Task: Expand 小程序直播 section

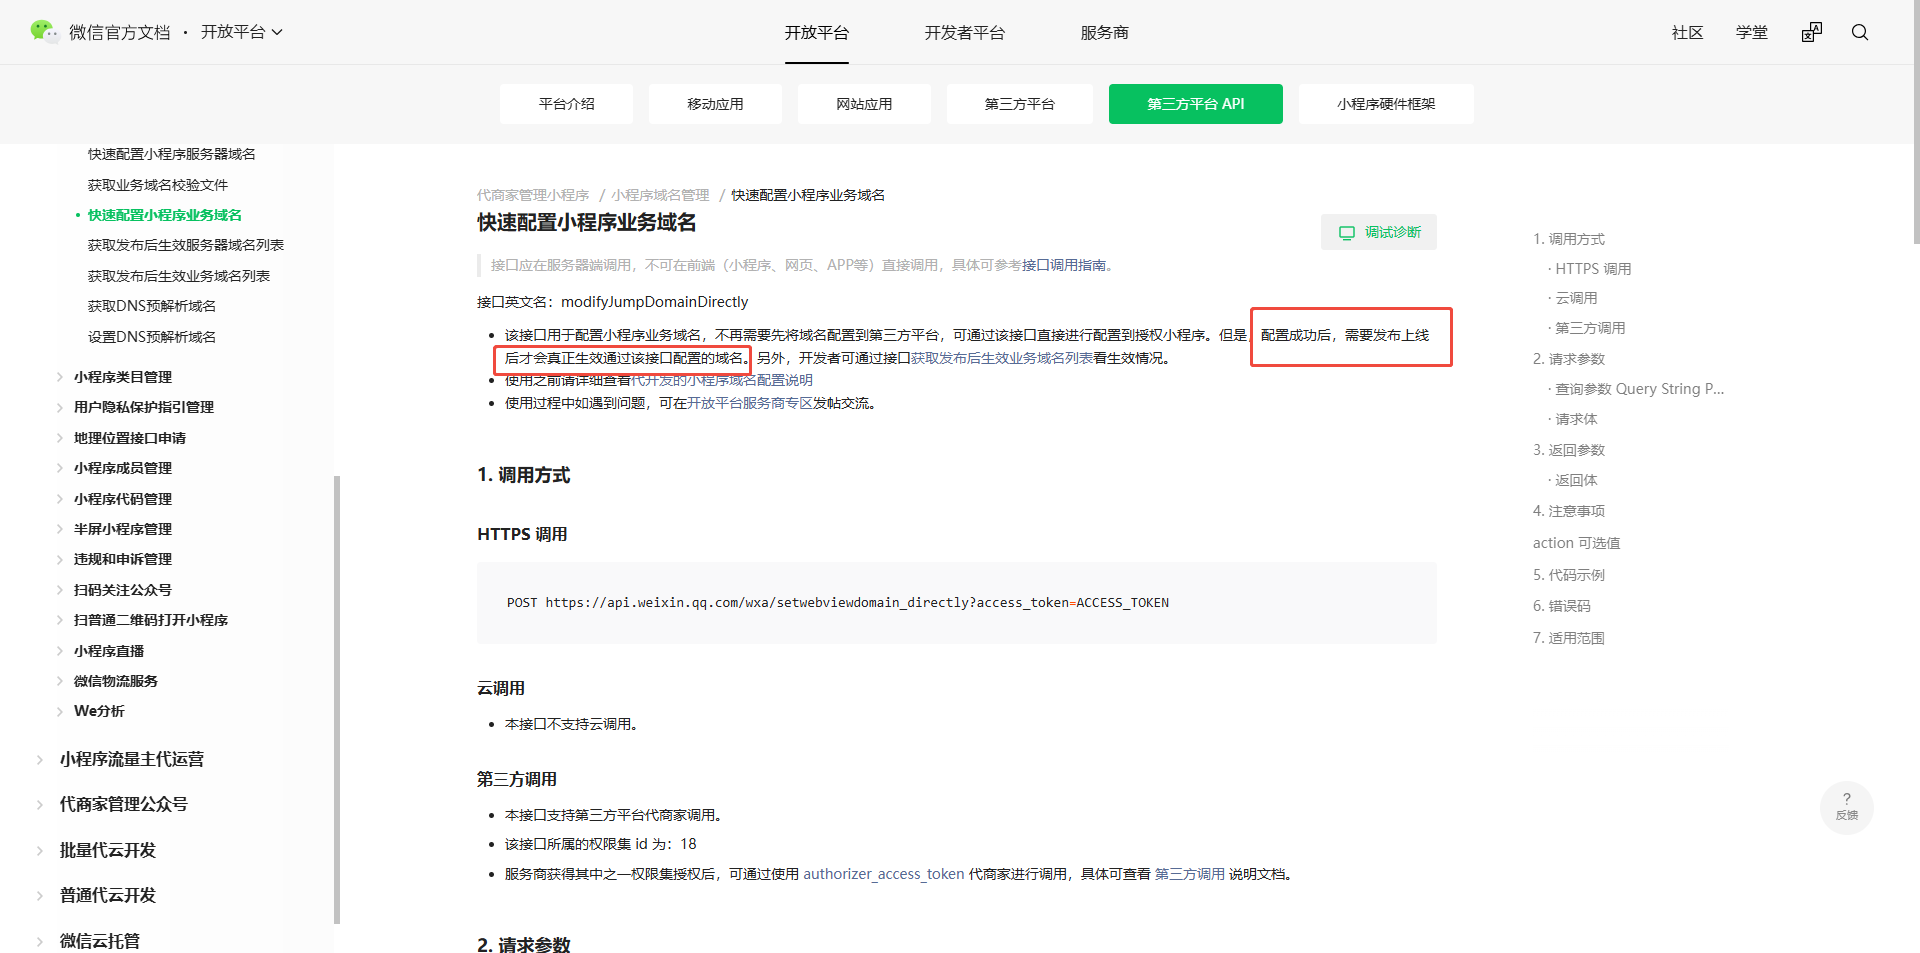Action: coord(109,651)
